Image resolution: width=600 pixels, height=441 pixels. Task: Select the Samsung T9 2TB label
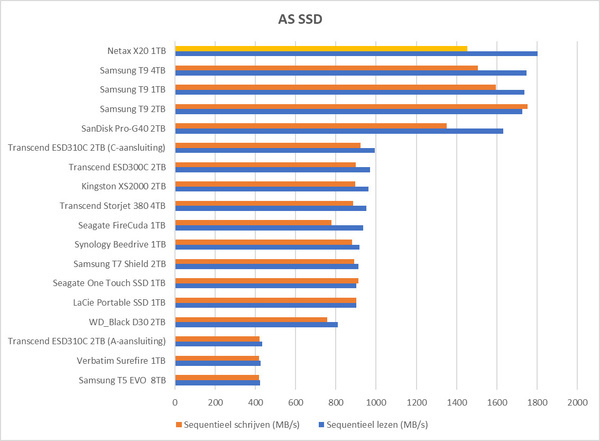tap(133, 109)
